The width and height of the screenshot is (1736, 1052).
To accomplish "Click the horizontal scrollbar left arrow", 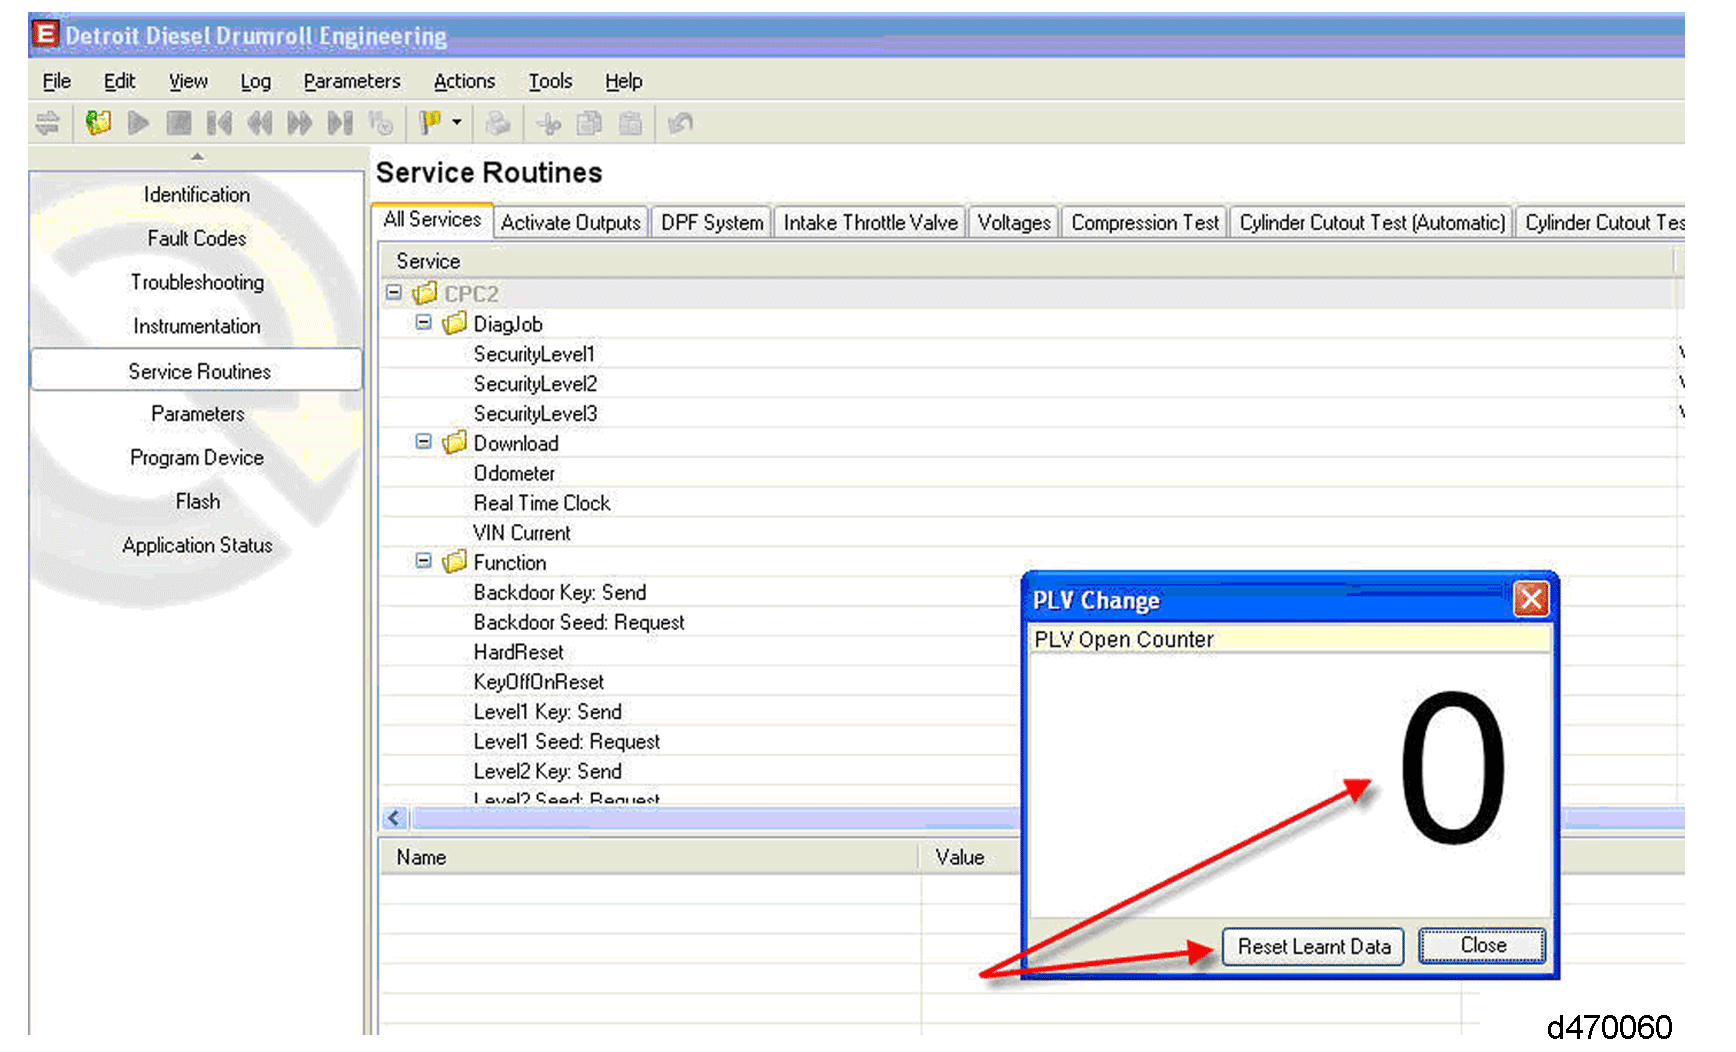I will pos(394,818).
